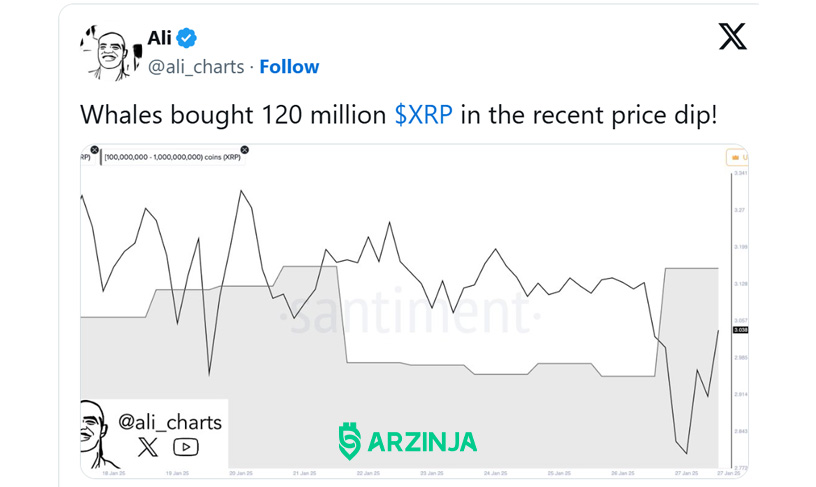The width and height of the screenshot is (816, 487).
Task: Remove the 100,000,000 - 1,000,000,000 coins metric tag
Action: pos(244,150)
